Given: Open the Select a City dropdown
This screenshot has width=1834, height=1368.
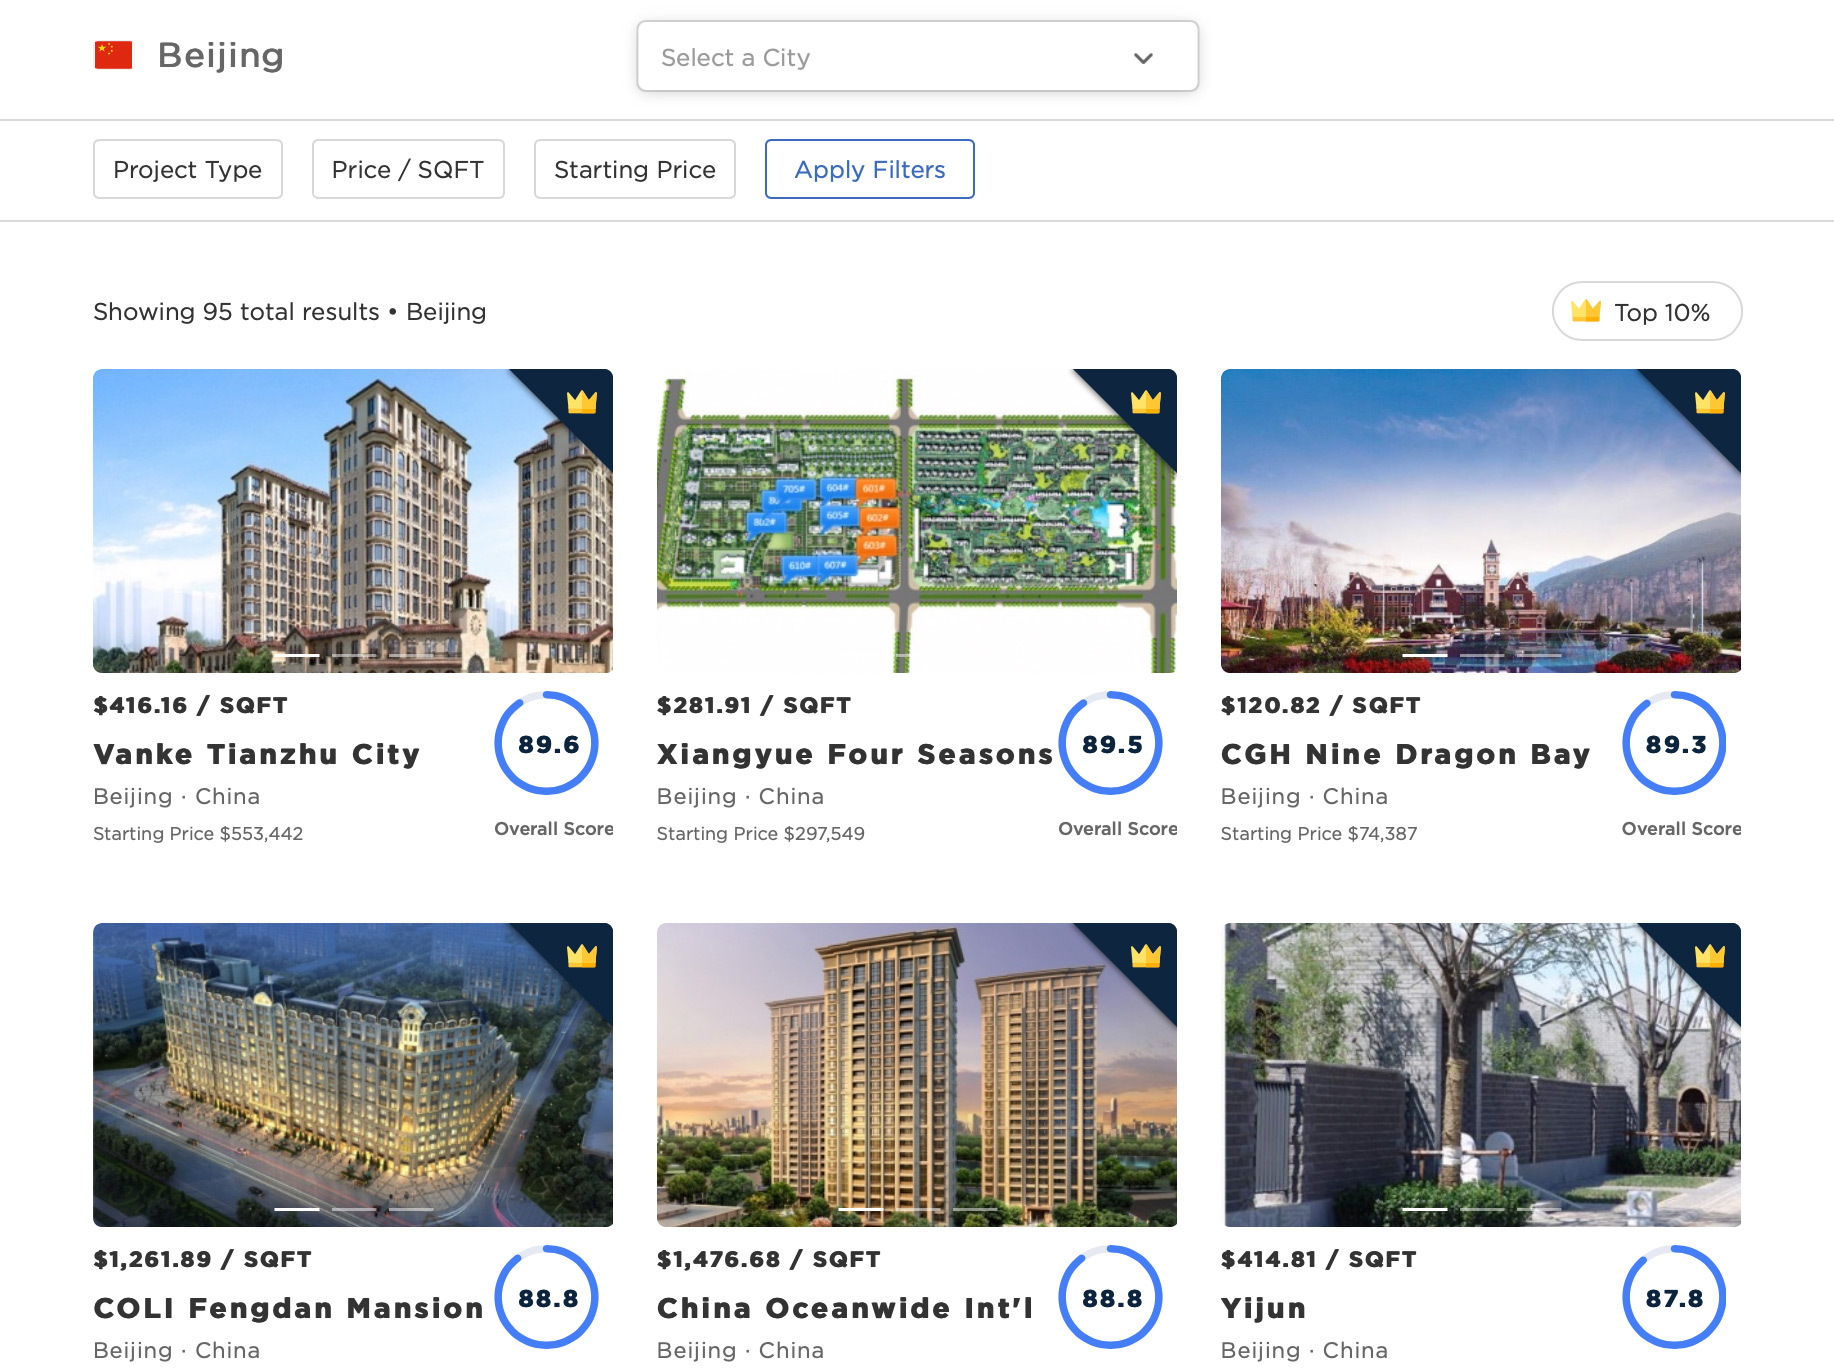Looking at the screenshot, I should [916, 57].
